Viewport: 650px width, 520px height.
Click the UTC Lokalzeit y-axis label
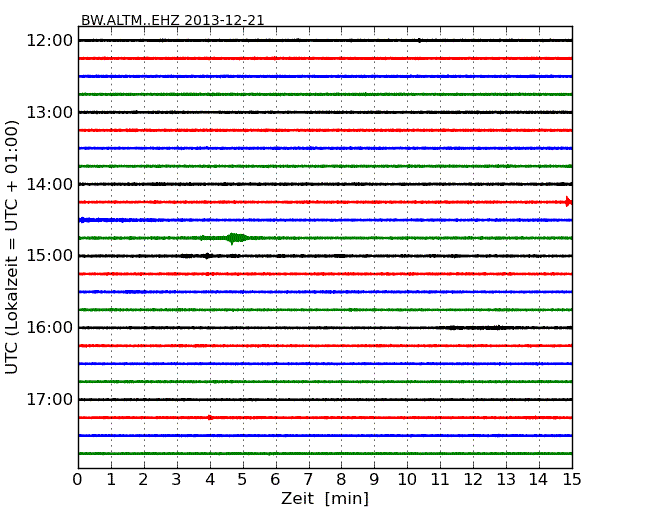pos(12,247)
